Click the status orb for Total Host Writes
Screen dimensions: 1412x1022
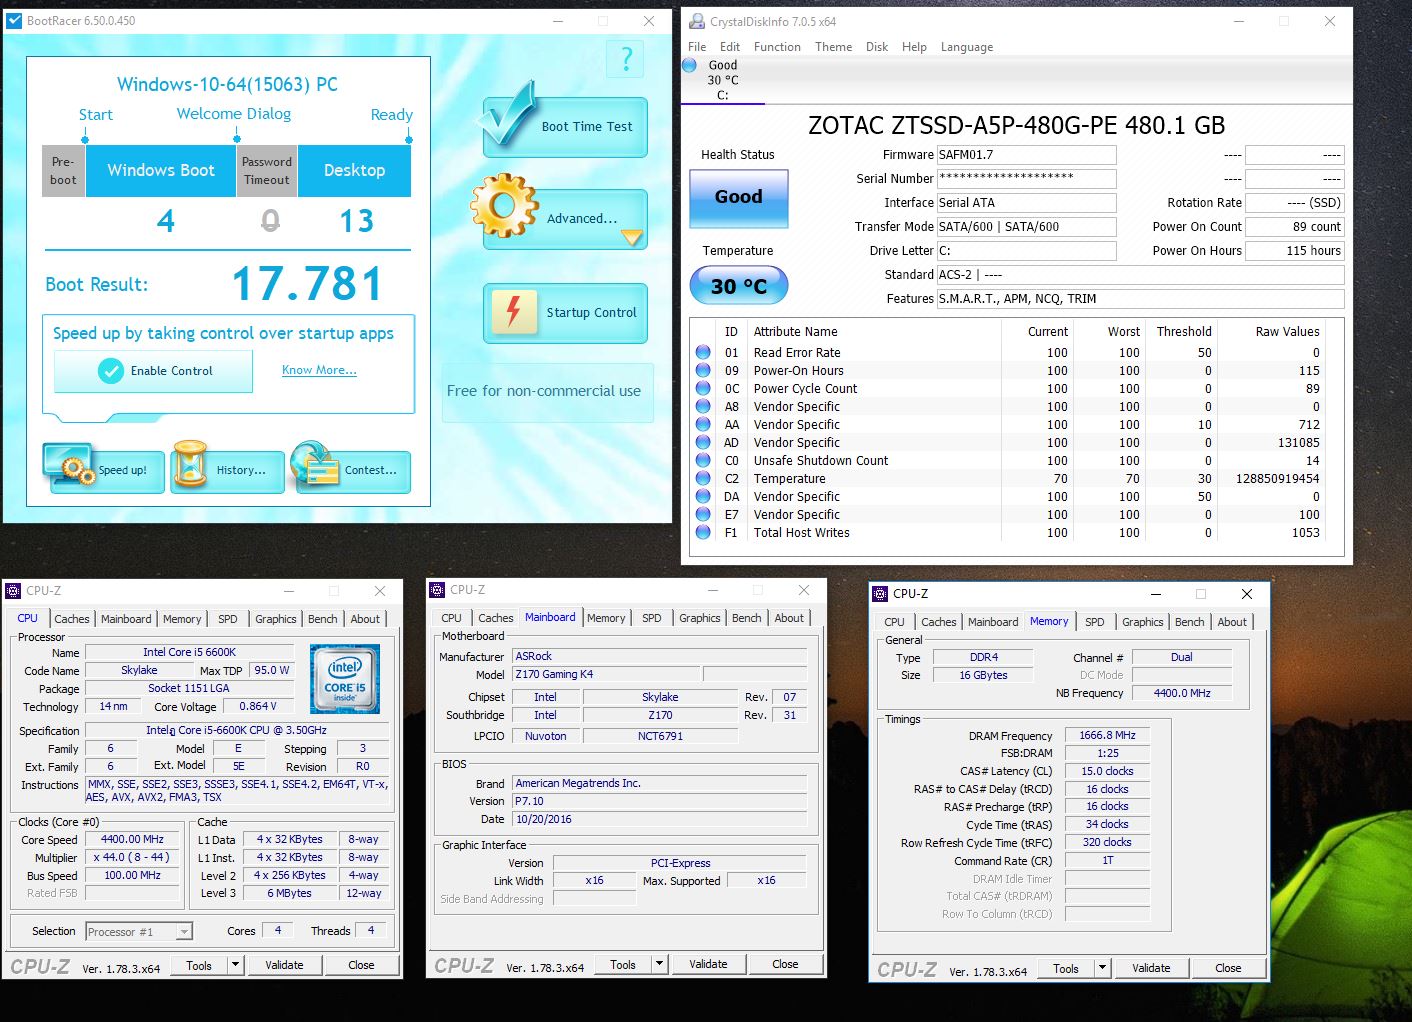[x=703, y=532]
